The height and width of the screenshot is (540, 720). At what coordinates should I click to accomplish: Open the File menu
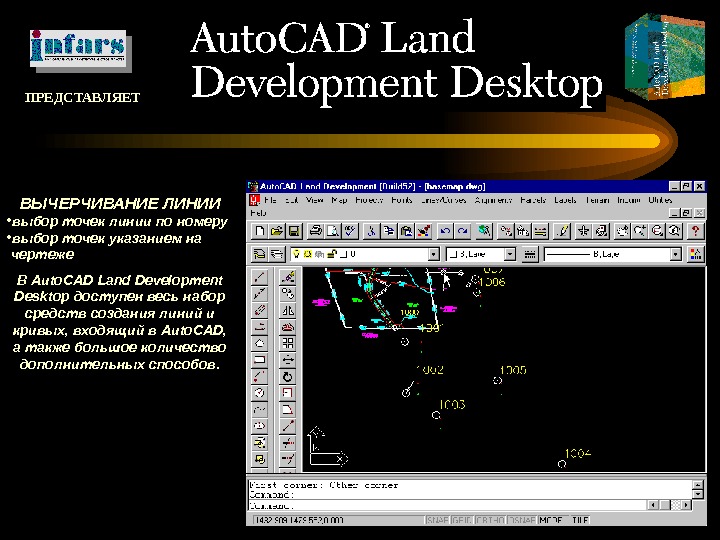pyautogui.click(x=270, y=200)
